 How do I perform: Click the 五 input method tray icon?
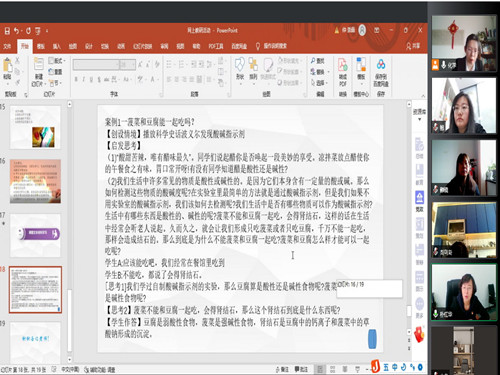[x=386, y=367]
